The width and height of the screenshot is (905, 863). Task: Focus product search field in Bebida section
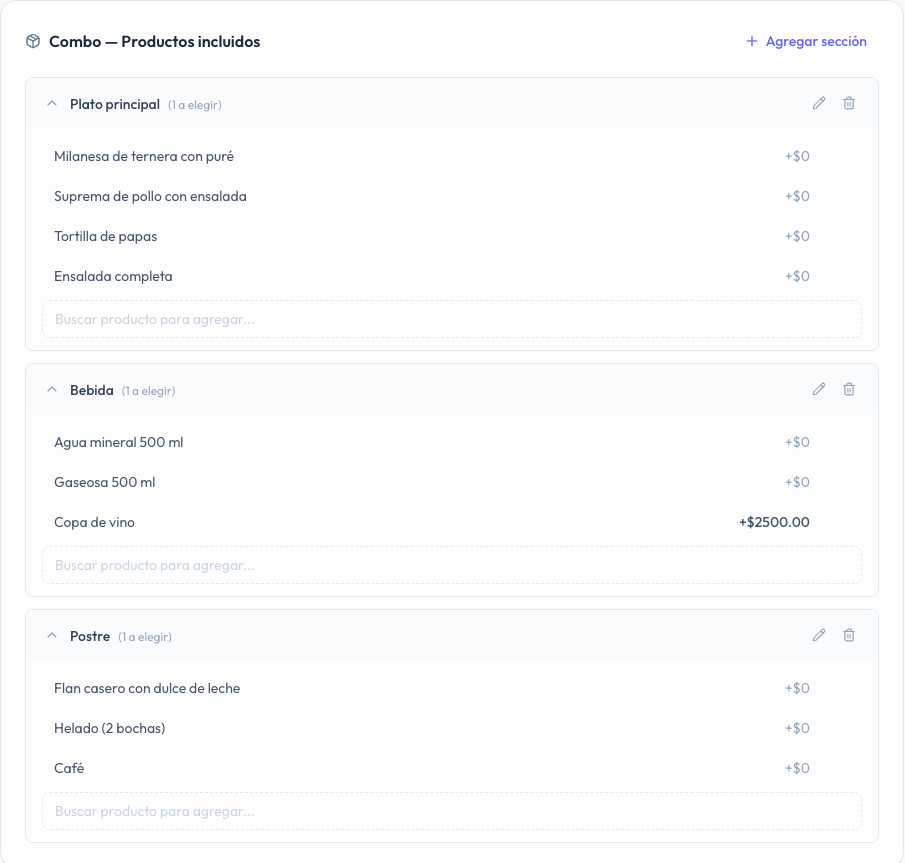(452, 565)
